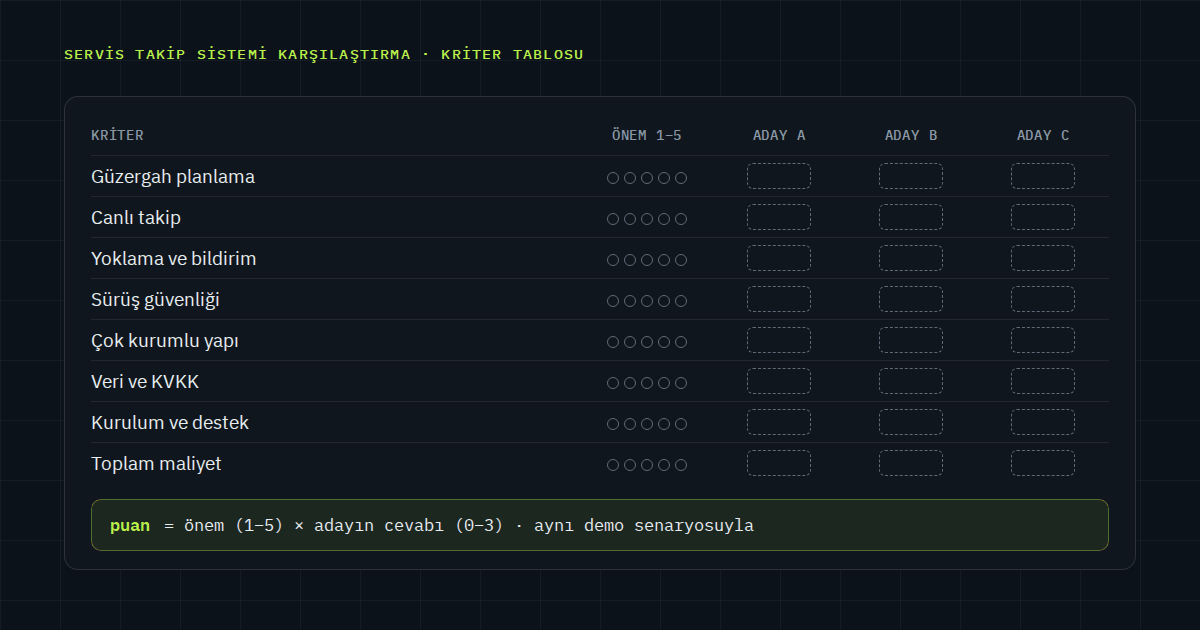
Task: Set Güzergah planlama importance to 1
Action: click(x=613, y=178)
